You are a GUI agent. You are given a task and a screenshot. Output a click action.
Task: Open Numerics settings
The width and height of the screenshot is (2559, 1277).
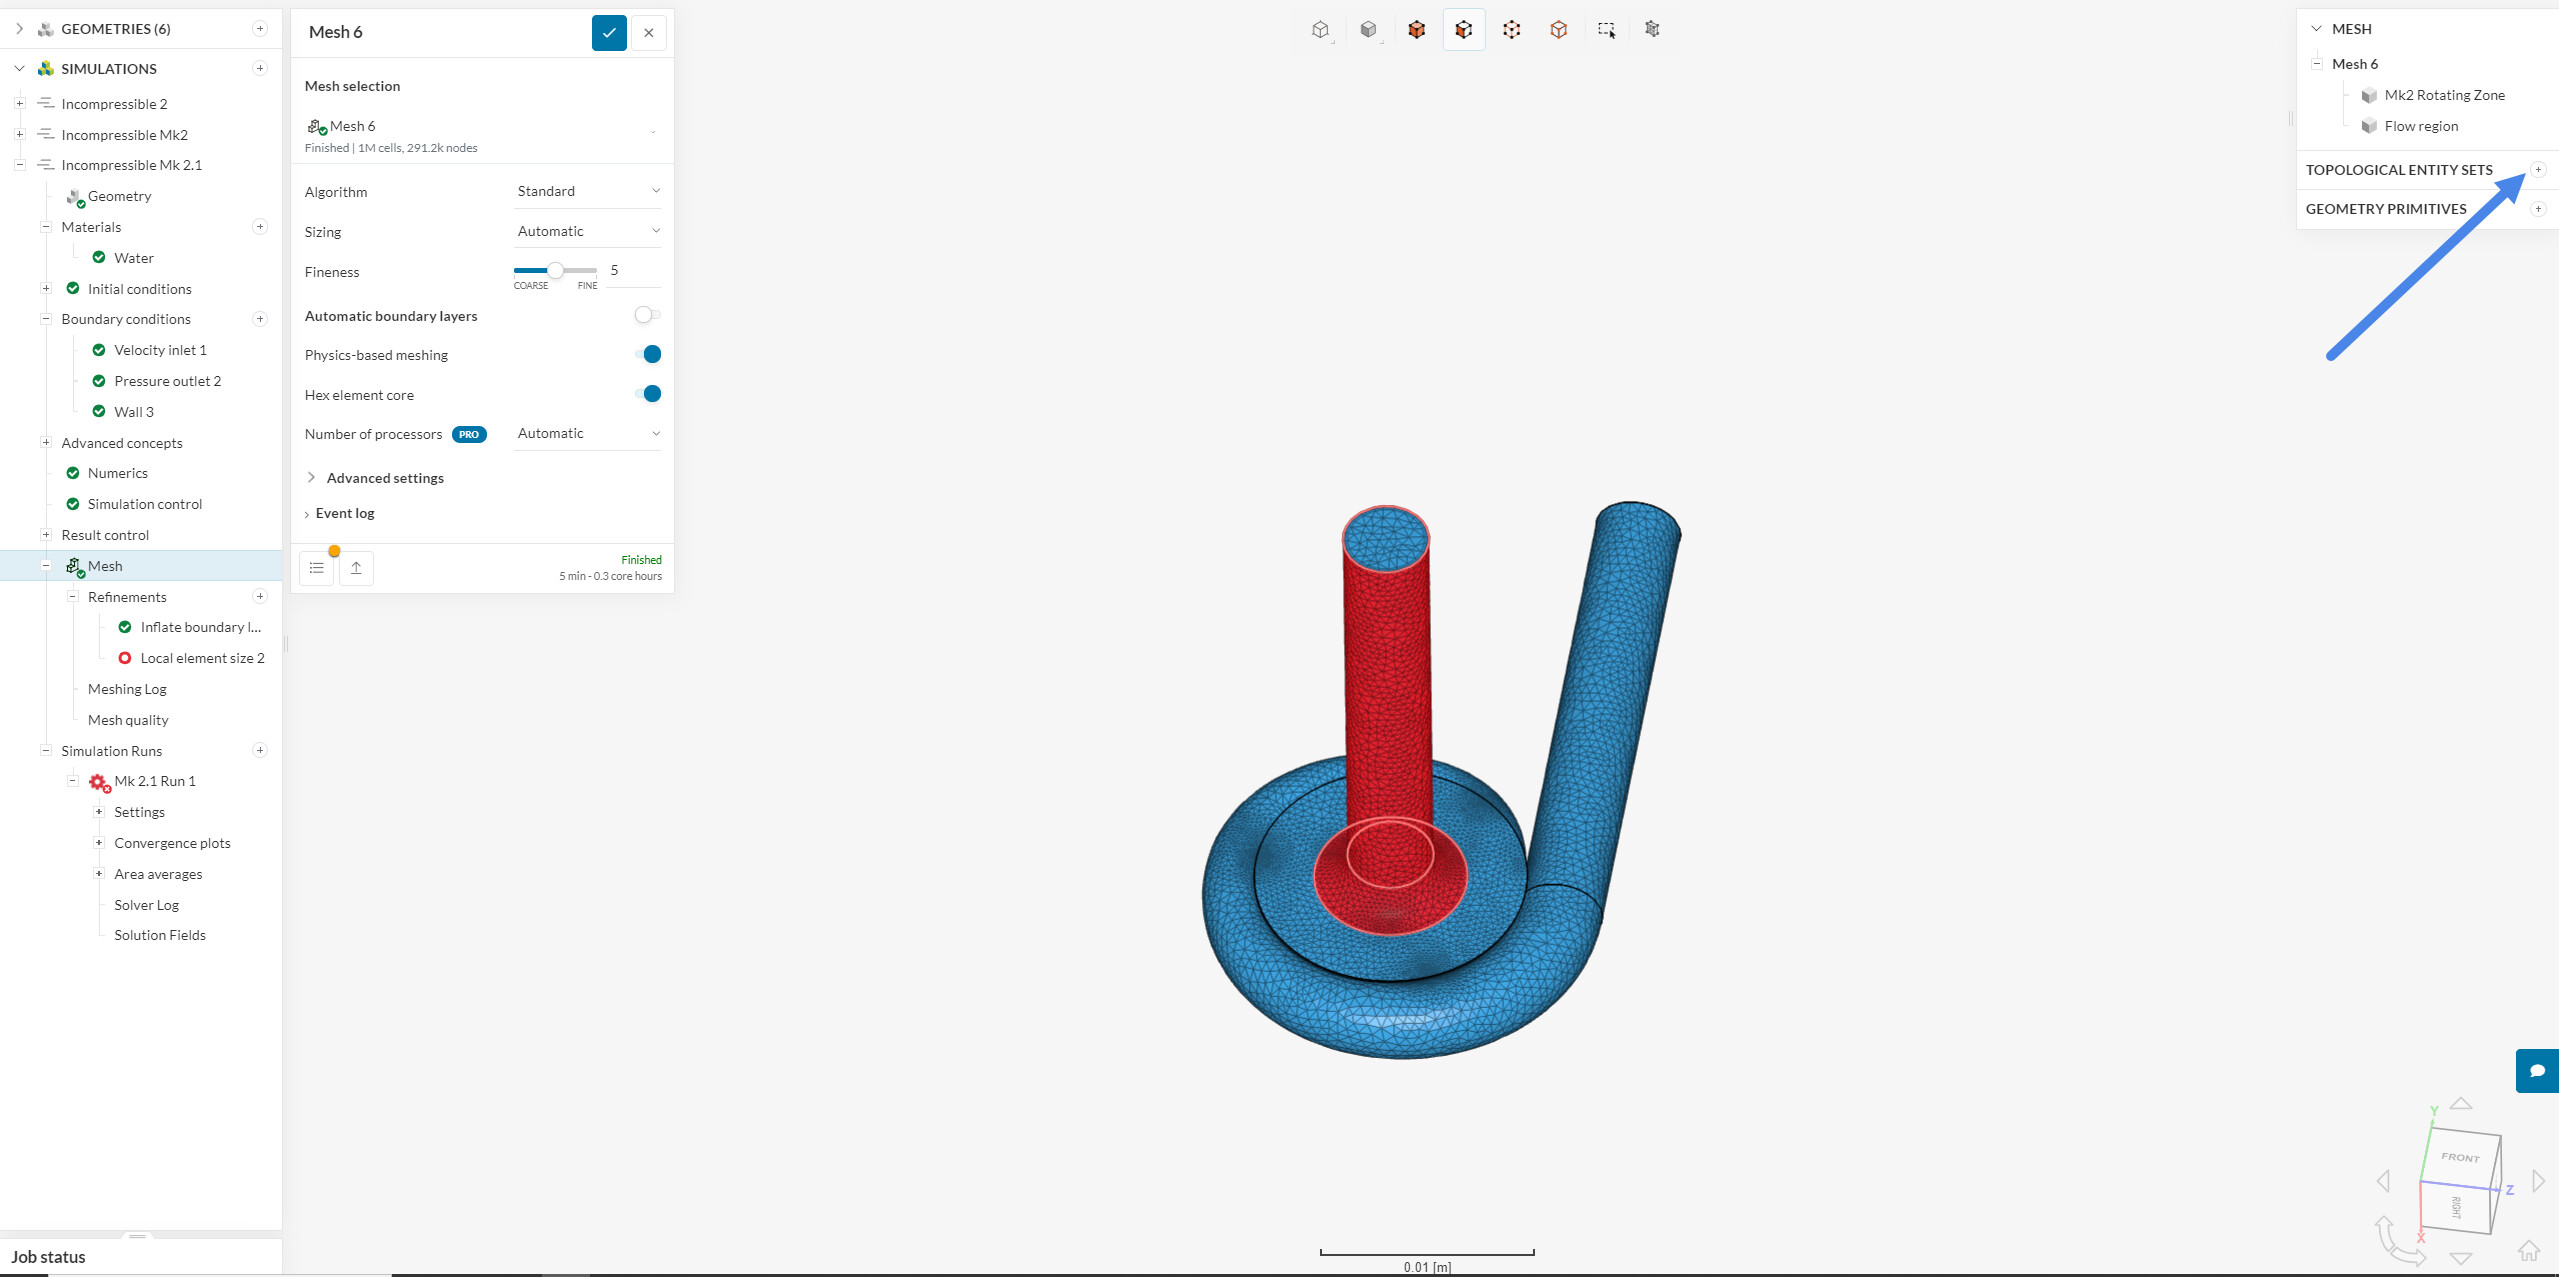click(x=117, y=473)
